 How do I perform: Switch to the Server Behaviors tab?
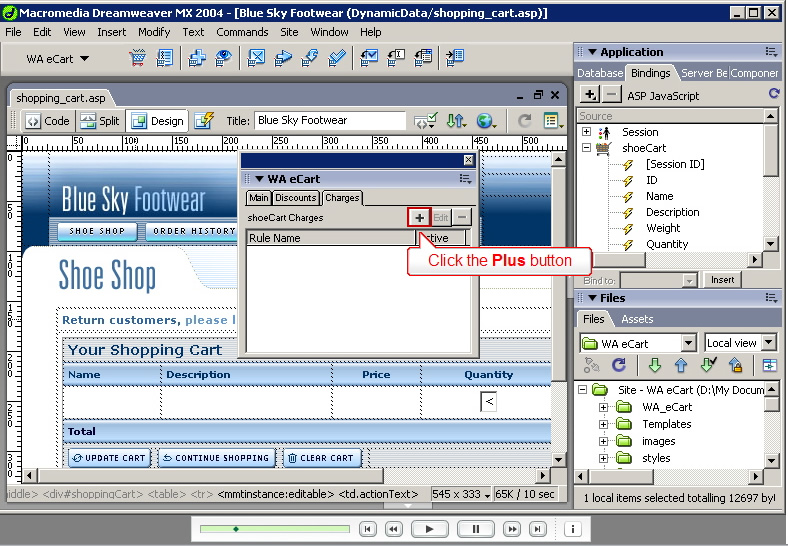pos(704,73)
